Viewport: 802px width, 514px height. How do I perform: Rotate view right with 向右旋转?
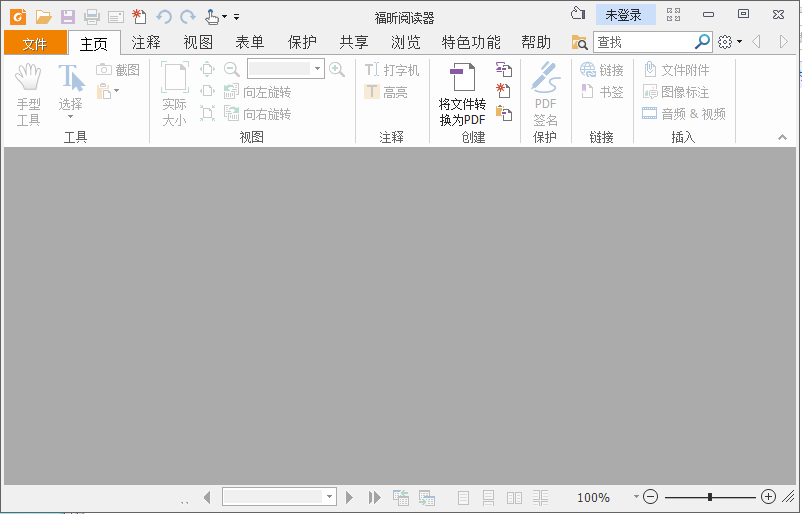click(258, 114)
